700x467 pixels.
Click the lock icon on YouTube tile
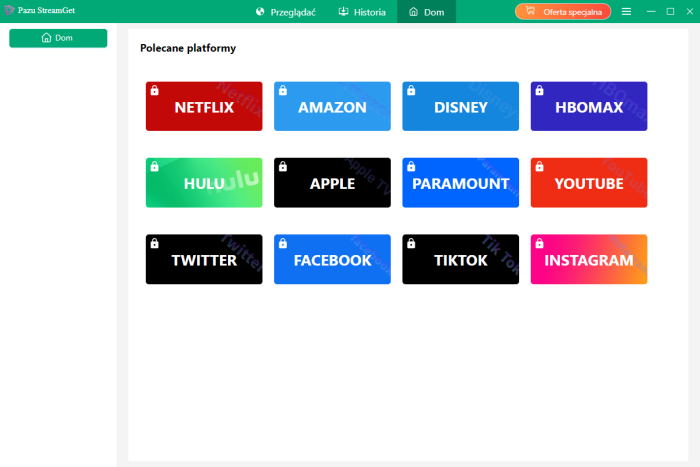(539, 167)
